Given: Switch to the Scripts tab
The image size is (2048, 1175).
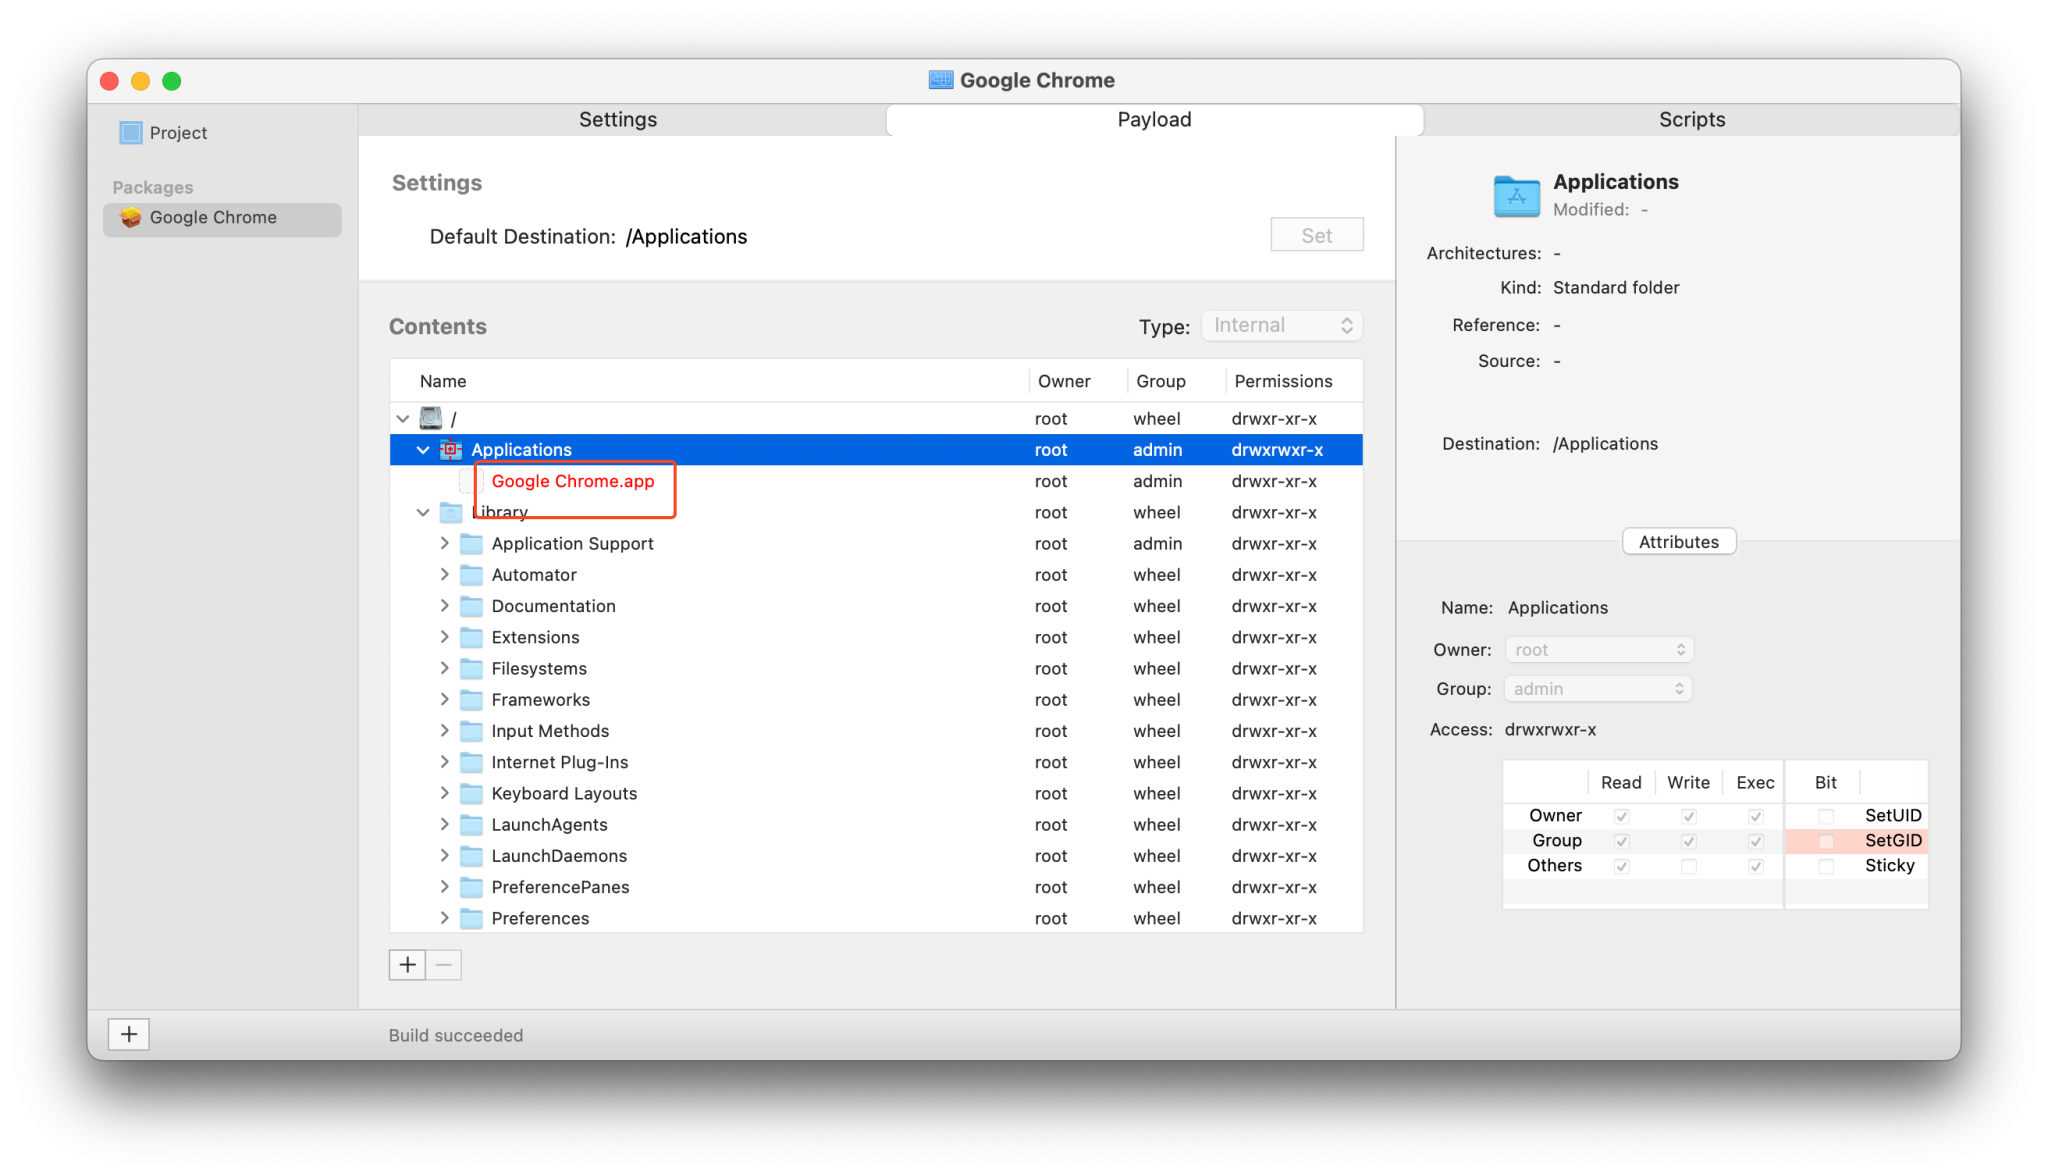Looking at the screenshot, I should click(1691, 120).
